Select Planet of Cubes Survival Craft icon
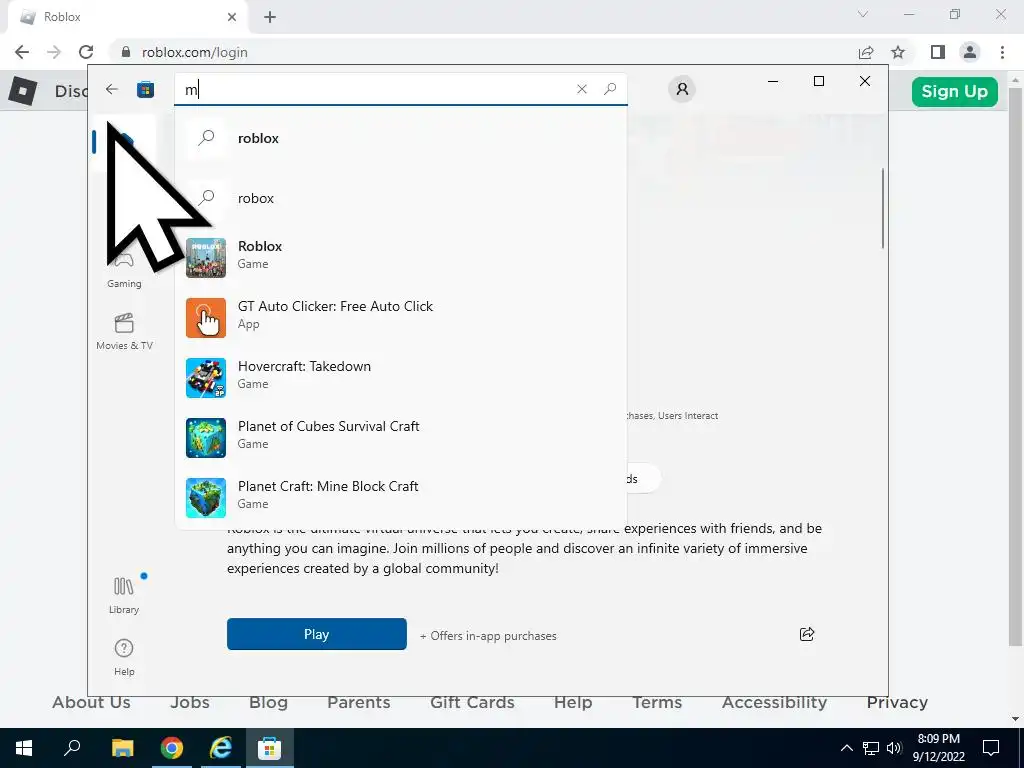Screen dimensions: 1024x768 (x=206, y=438)
